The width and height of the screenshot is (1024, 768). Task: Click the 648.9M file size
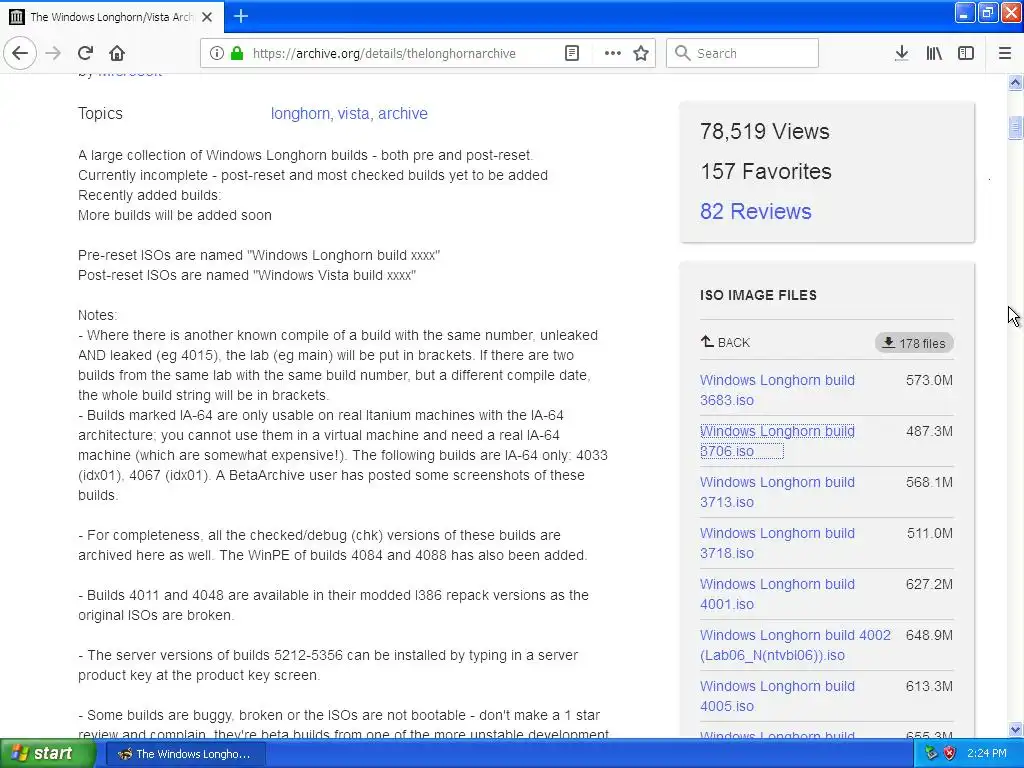pos(929,635)
